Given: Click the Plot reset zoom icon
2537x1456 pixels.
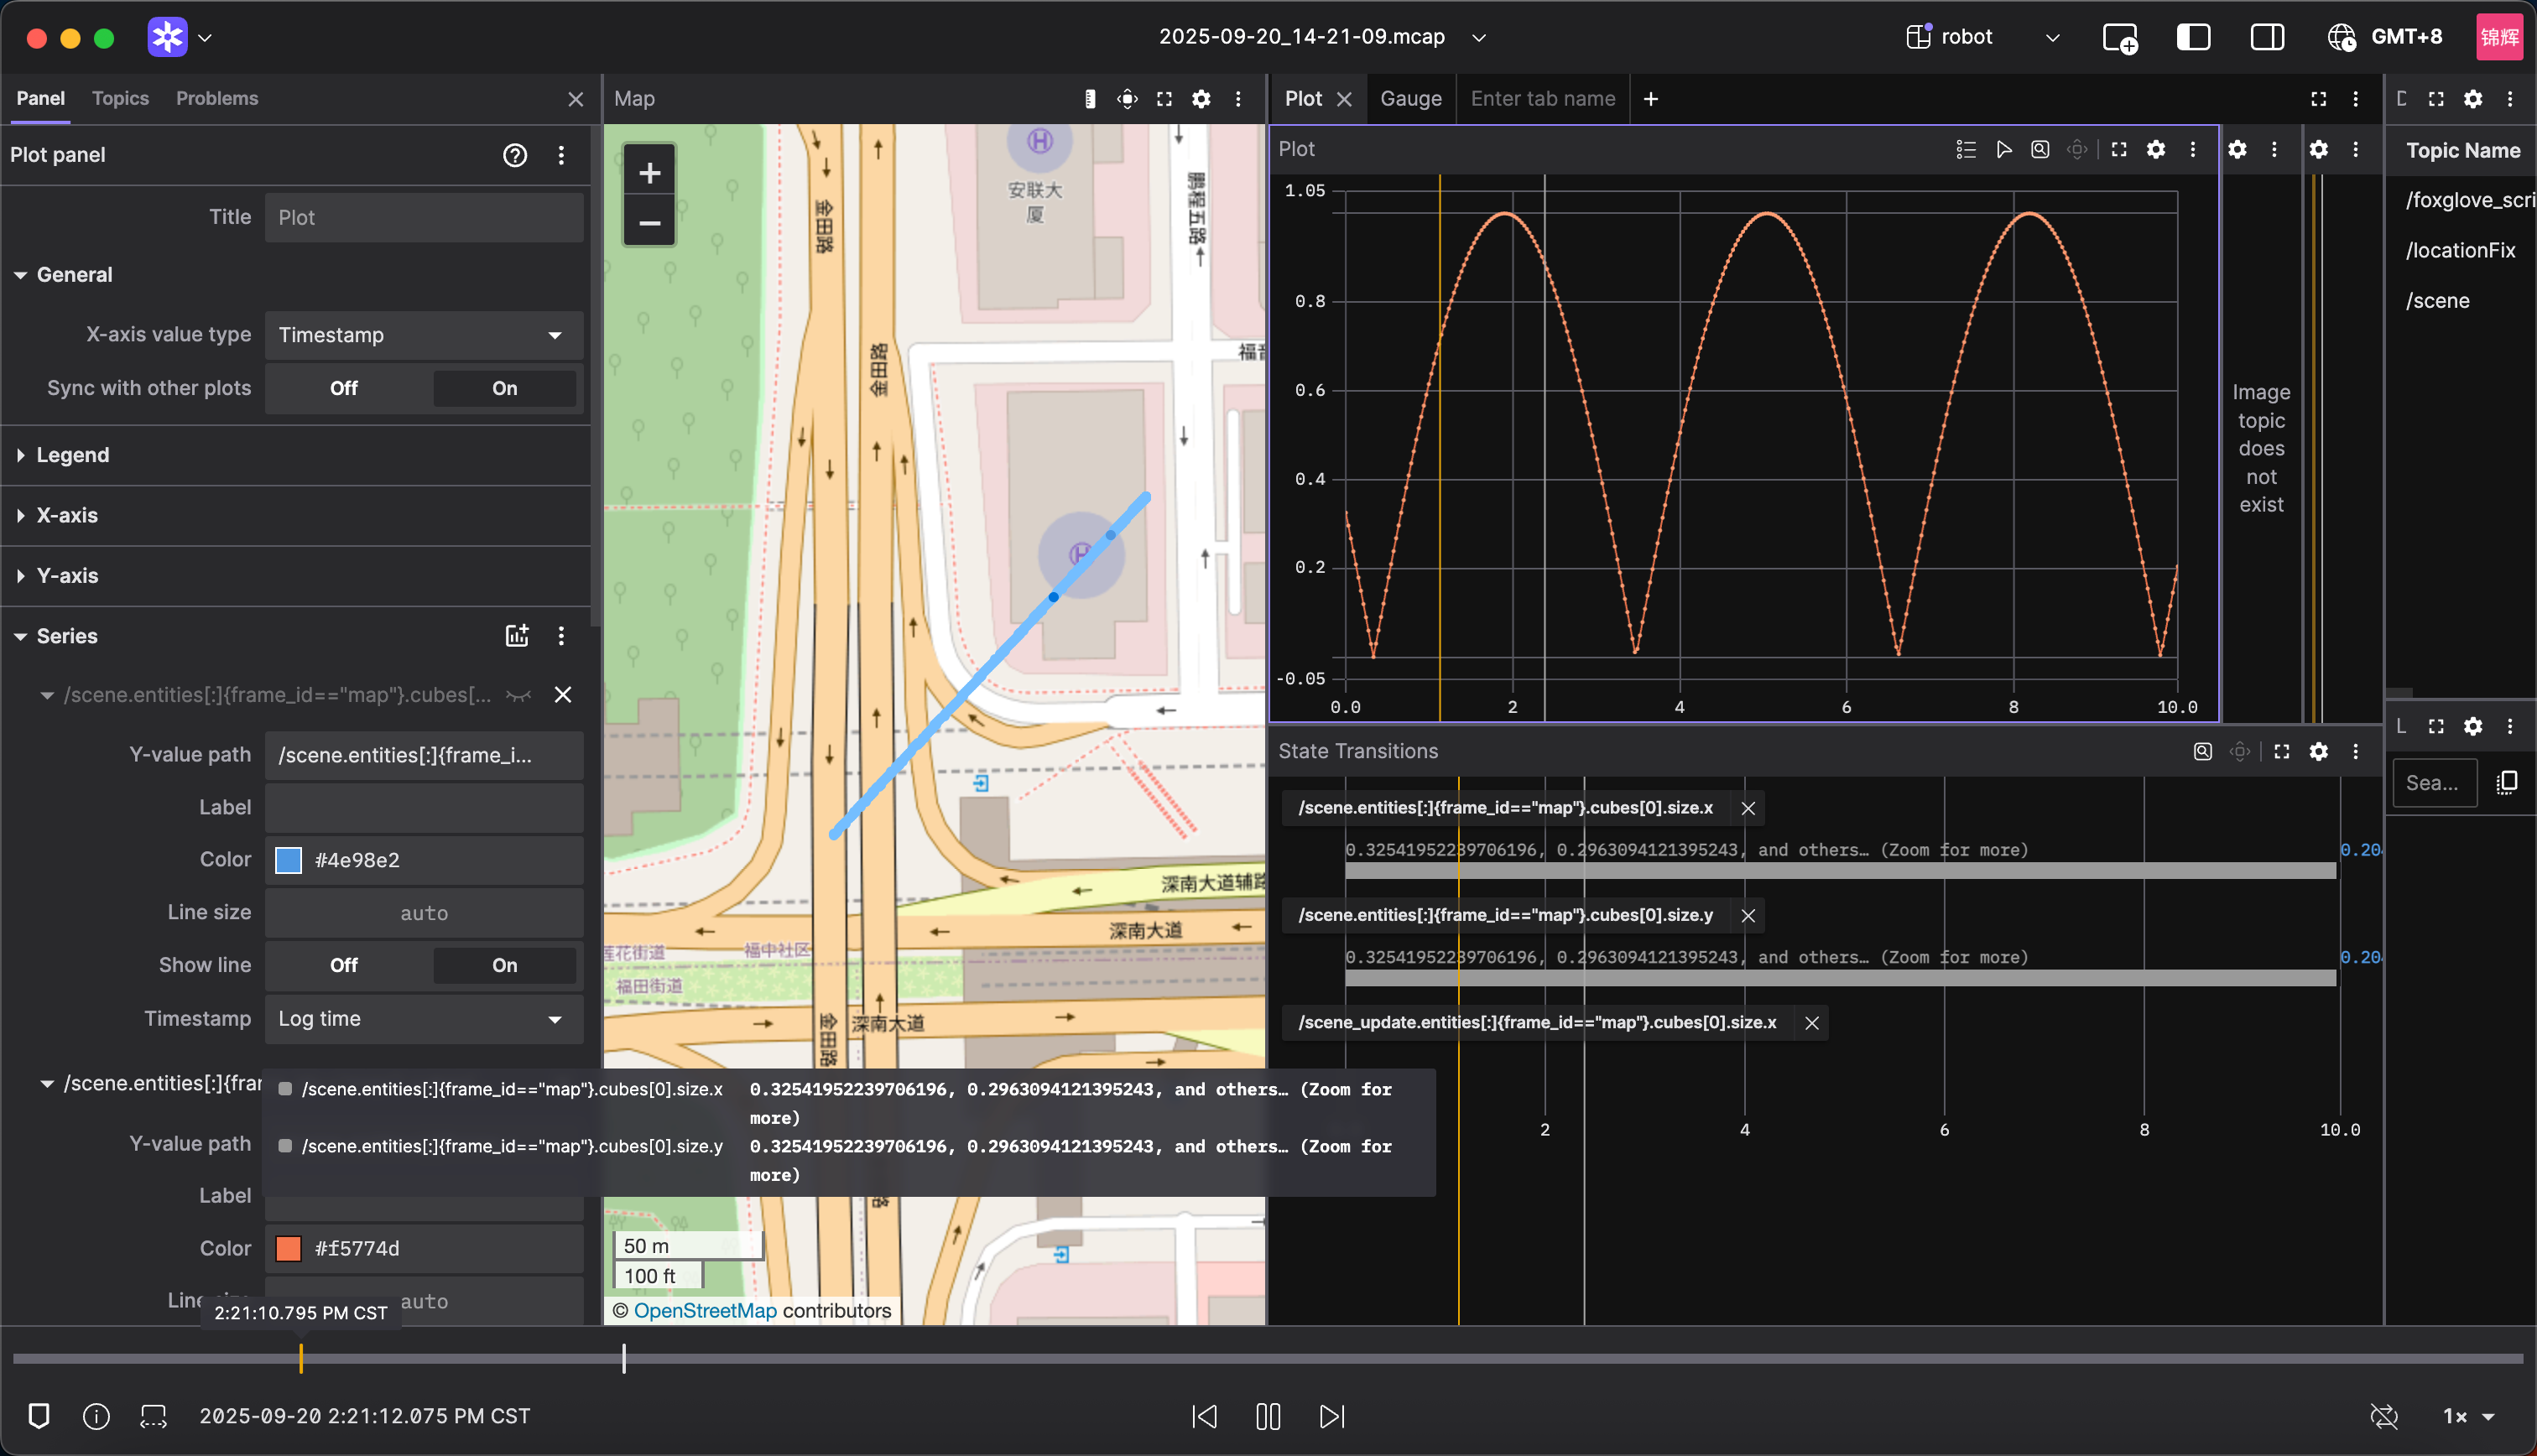Looking at the screenshot, I should click(2040, 149).
